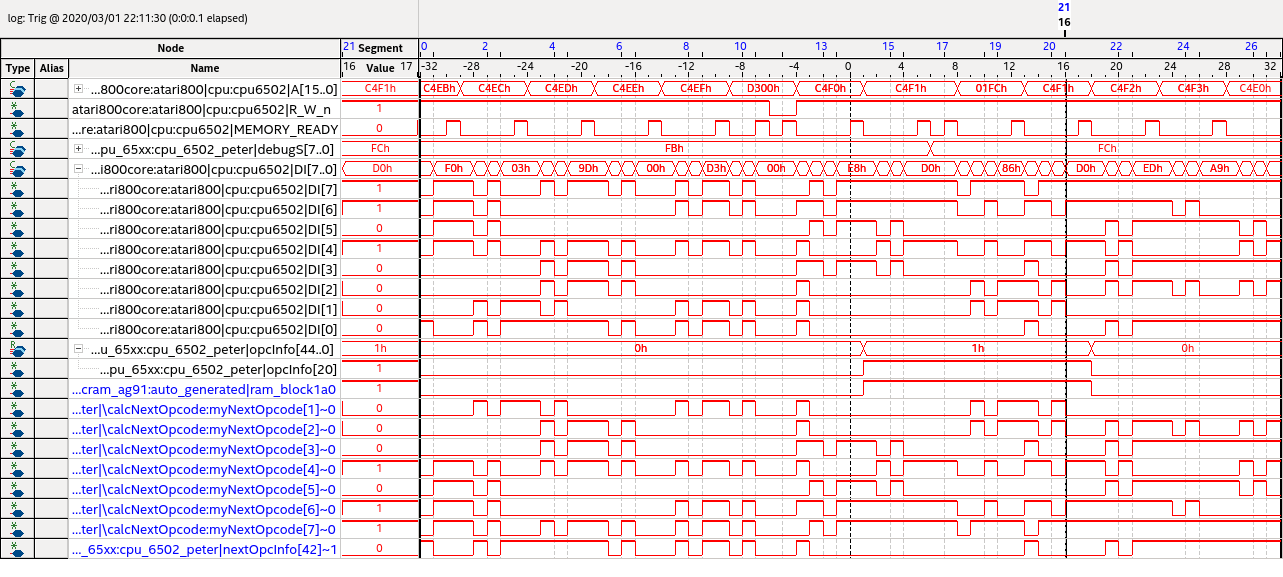Viewport: 1283px width, 577px height.
Task: Click the type icon next to MEMORY_READY
Action: pyautogui.click(x=18, y=129)
